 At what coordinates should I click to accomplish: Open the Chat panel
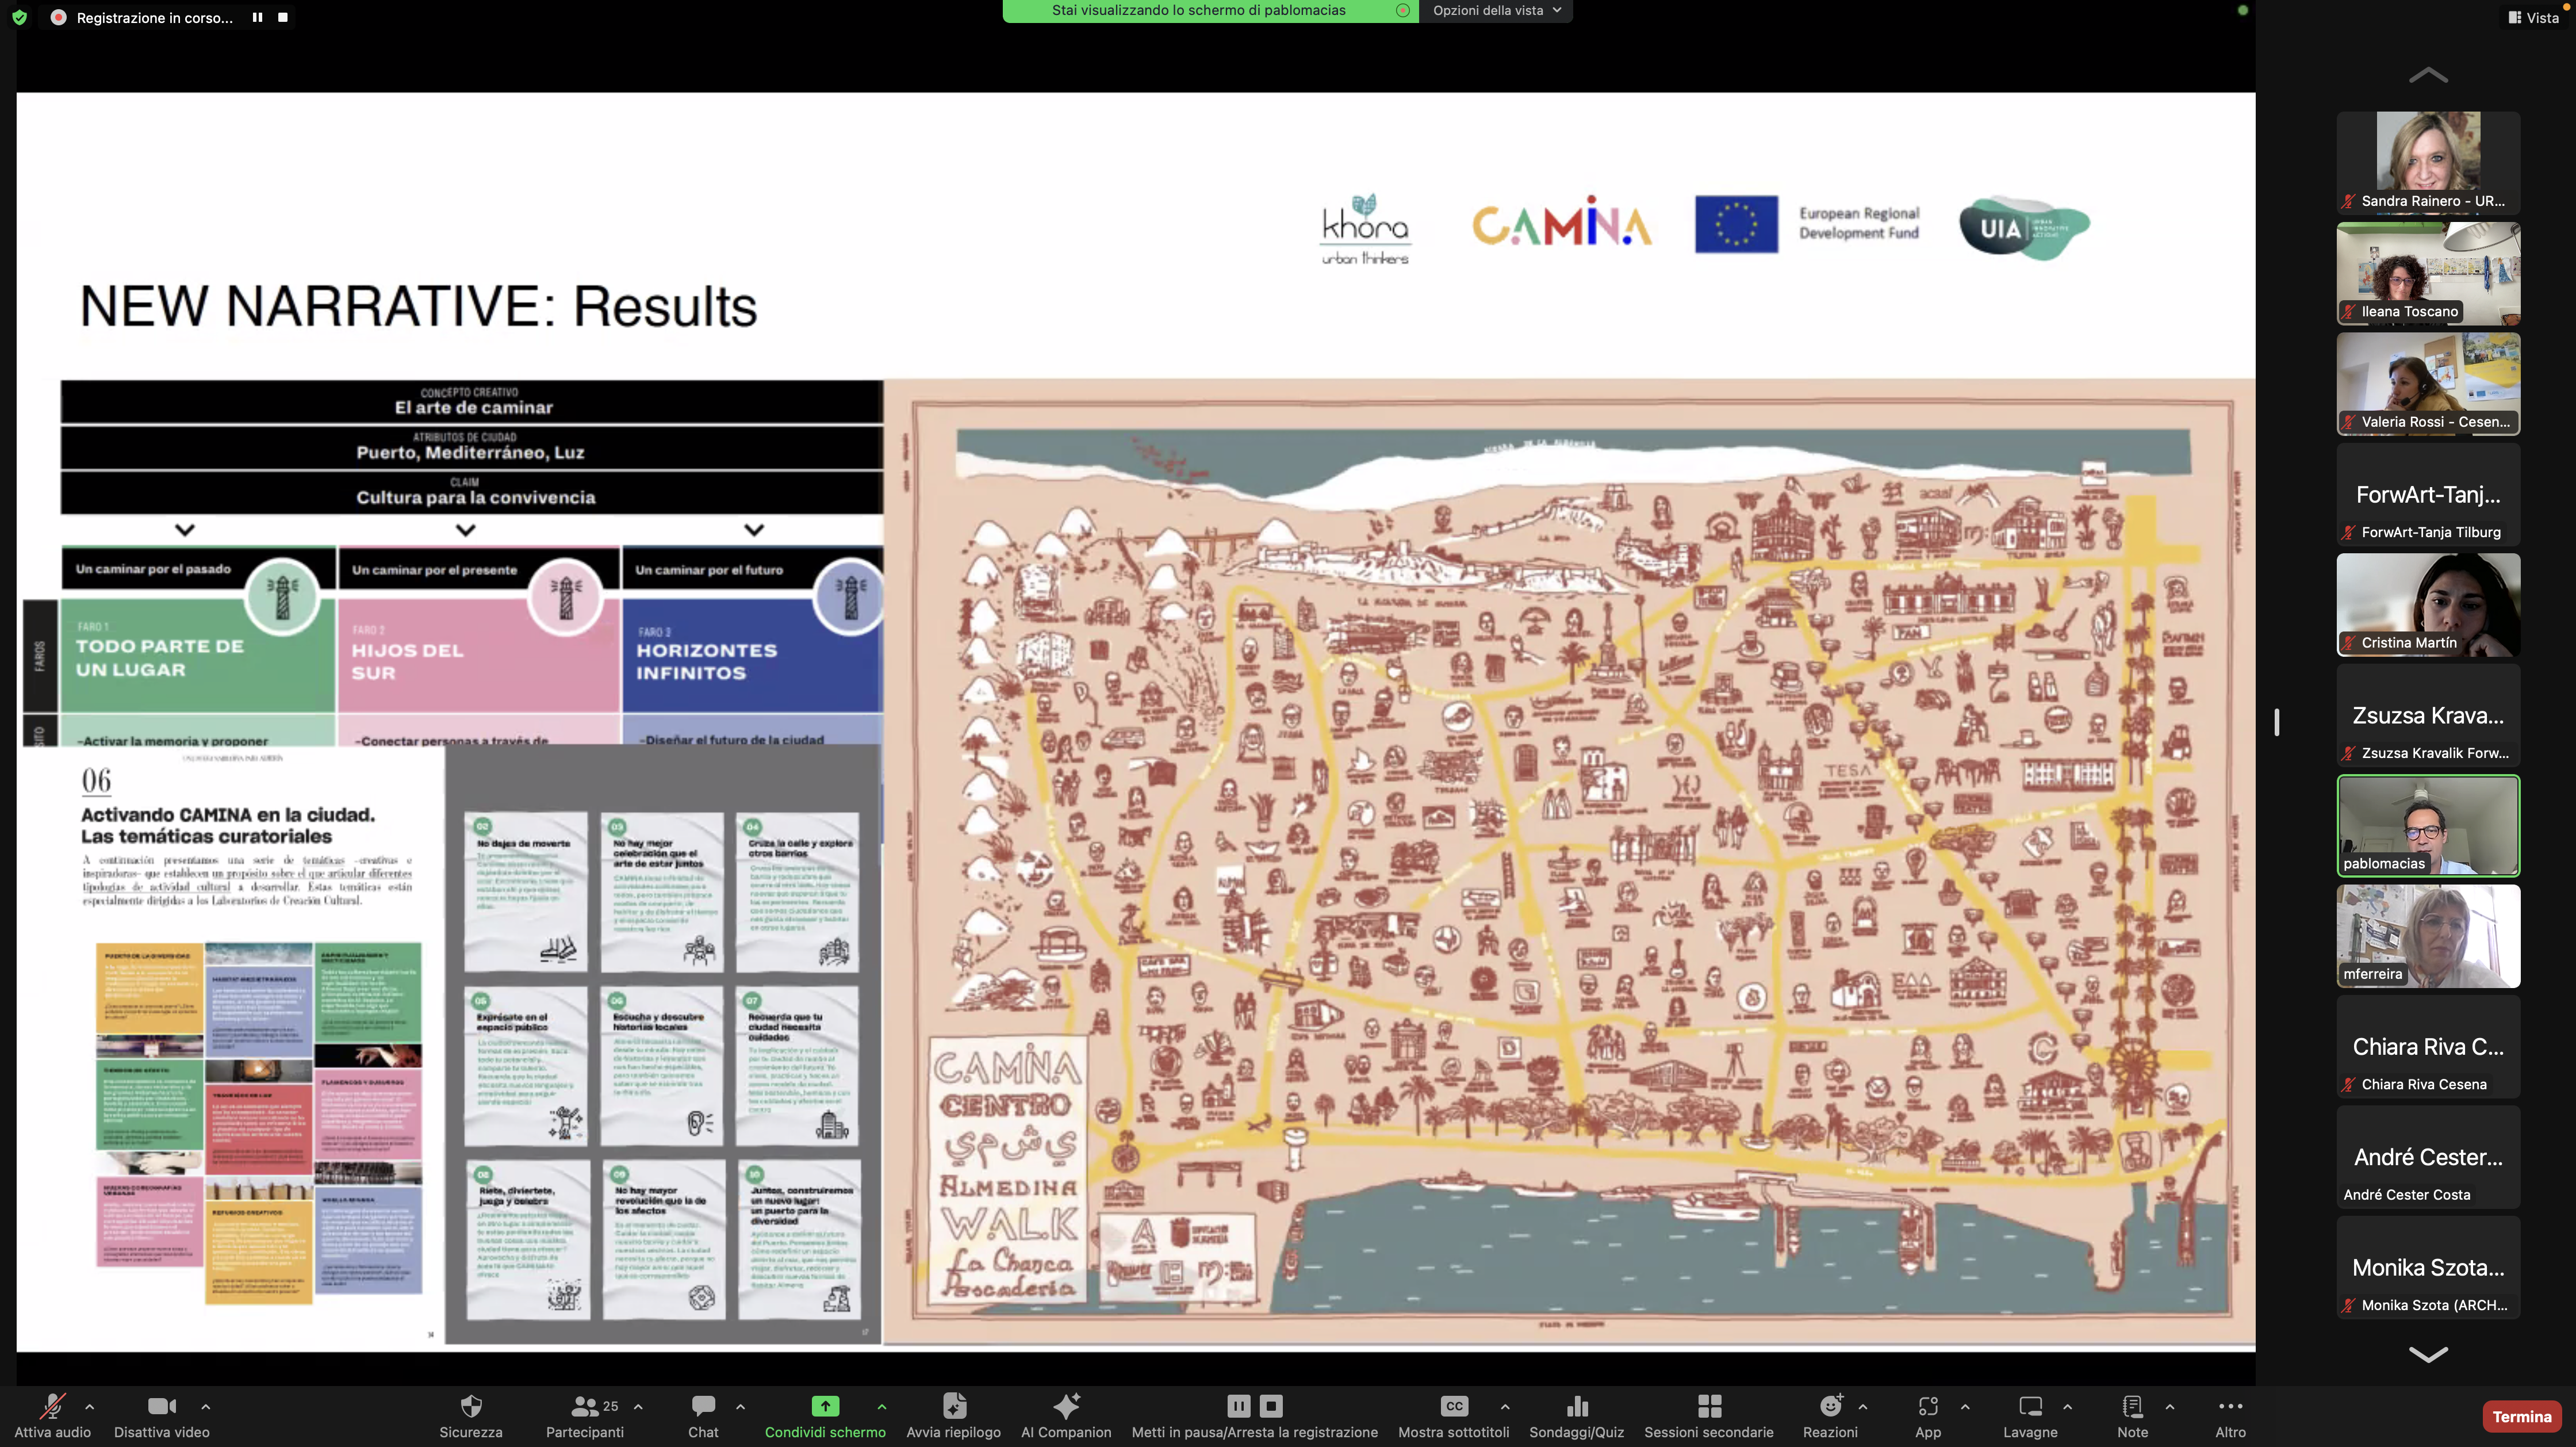tap(703, 1407)
